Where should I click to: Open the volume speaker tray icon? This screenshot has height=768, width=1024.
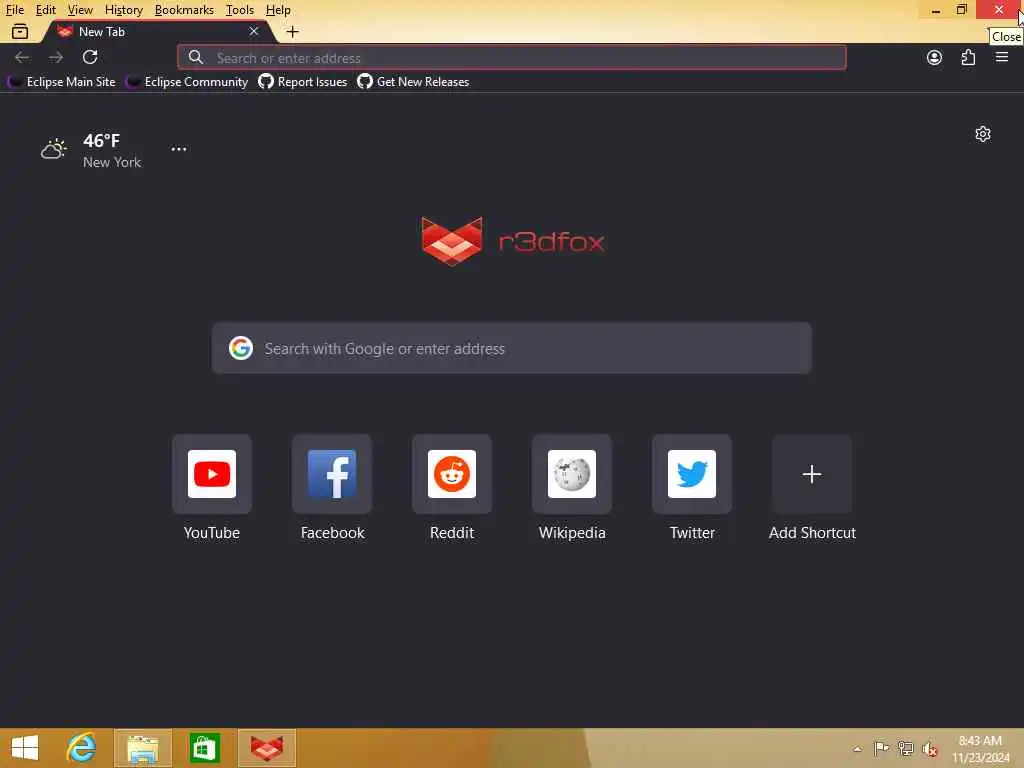click(x=930, y=749)
